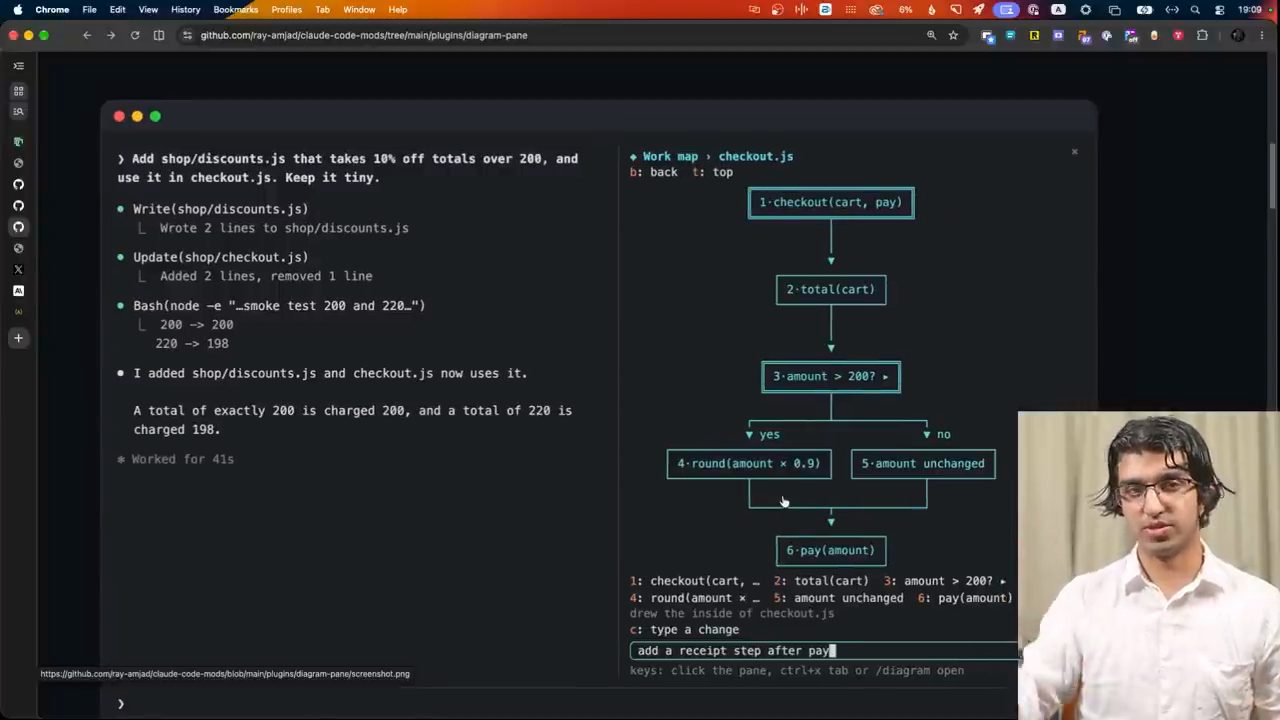This screenshot has height=720, width=1280.
Task: Open Chrome's three-dot menu
Action: (1262, 35)
